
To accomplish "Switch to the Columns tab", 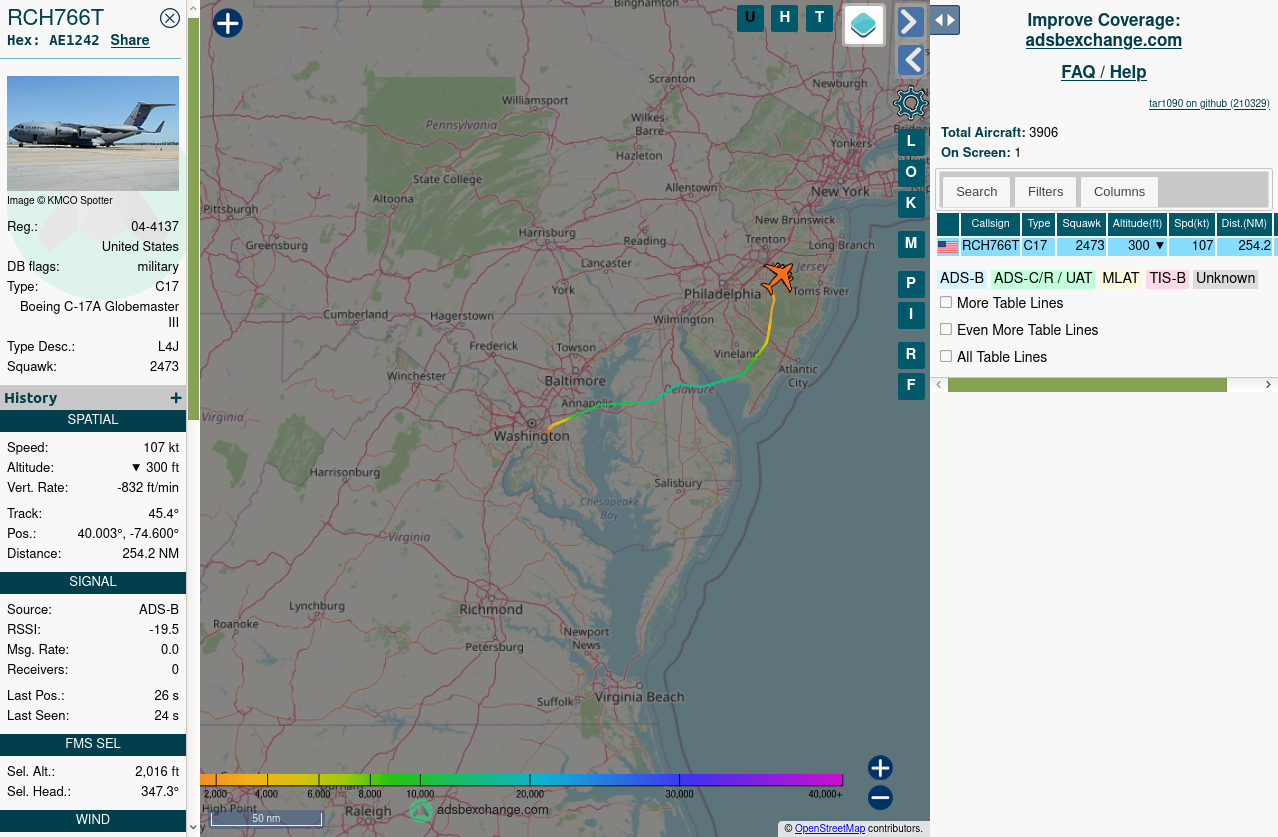I will click(1119, 192).
